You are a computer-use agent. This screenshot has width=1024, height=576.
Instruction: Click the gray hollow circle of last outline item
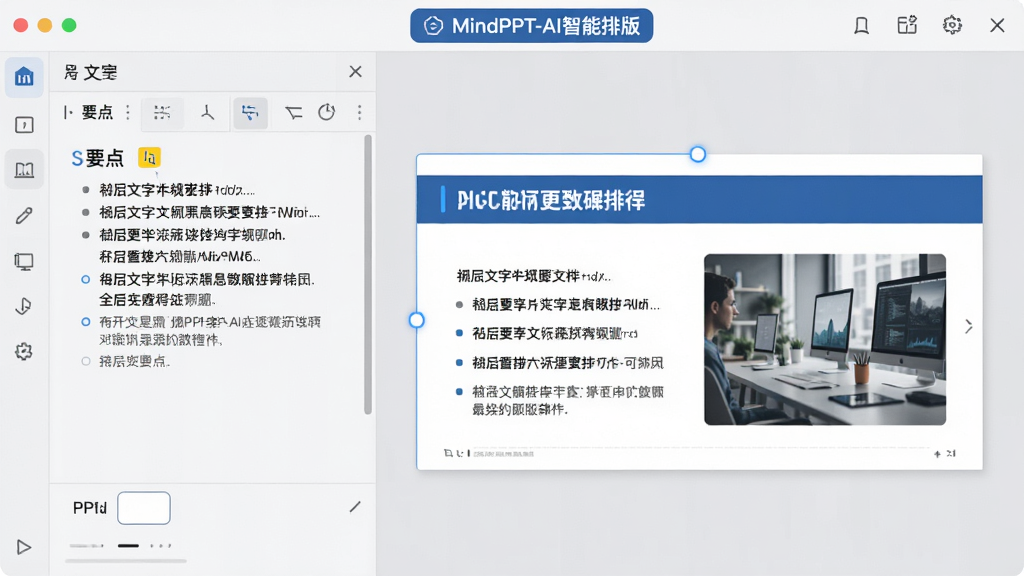pos(86,361)
